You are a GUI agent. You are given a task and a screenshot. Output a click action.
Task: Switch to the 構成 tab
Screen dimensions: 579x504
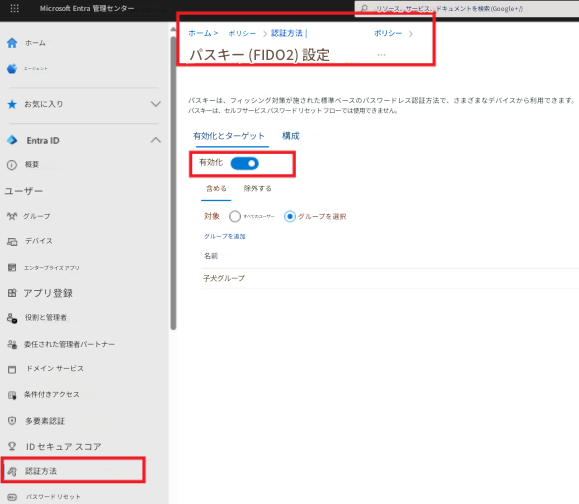click(291, 136)
